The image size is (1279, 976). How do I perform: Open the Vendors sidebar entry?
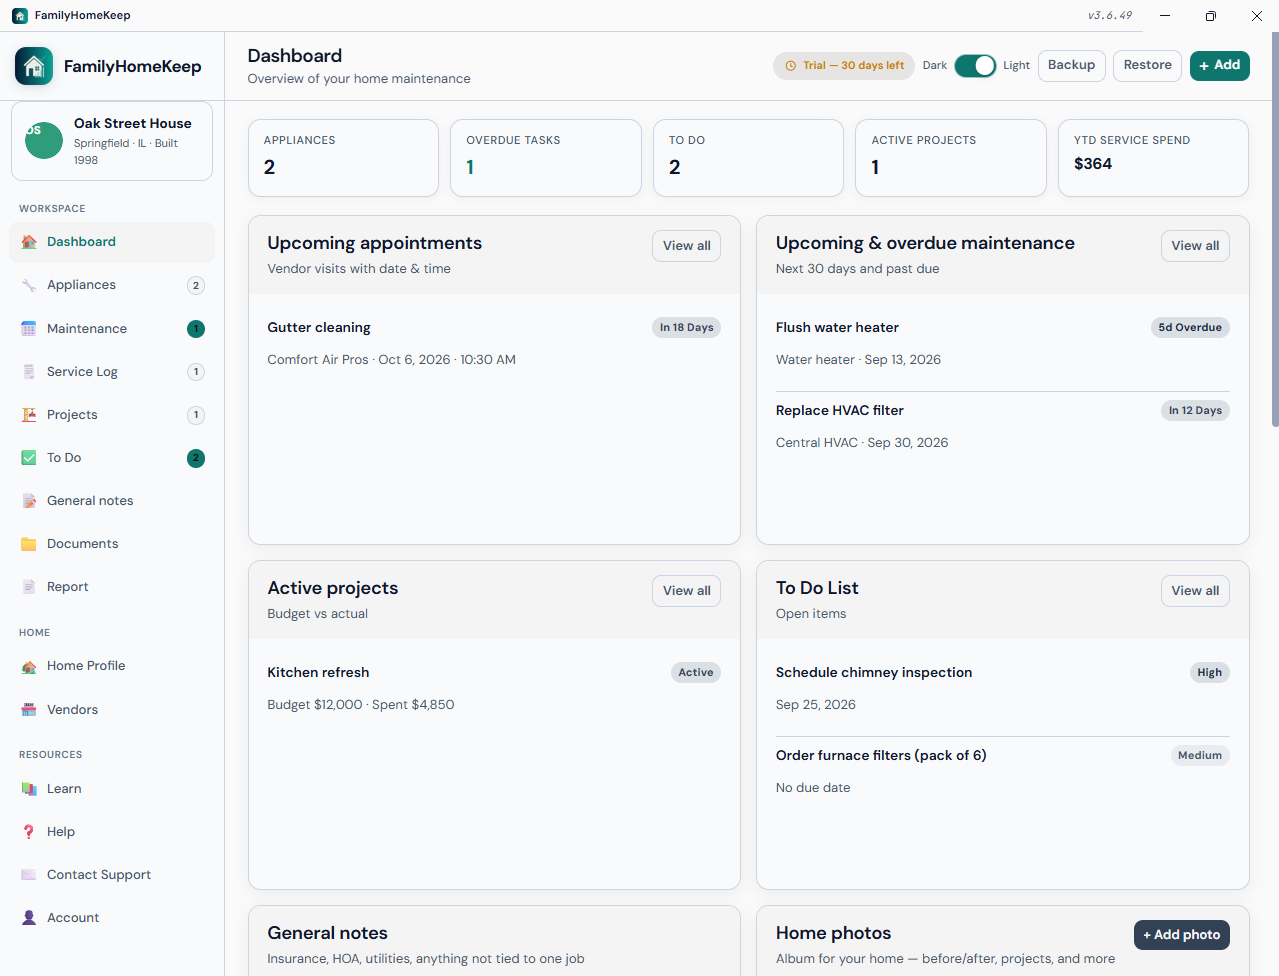pos(112,710)
